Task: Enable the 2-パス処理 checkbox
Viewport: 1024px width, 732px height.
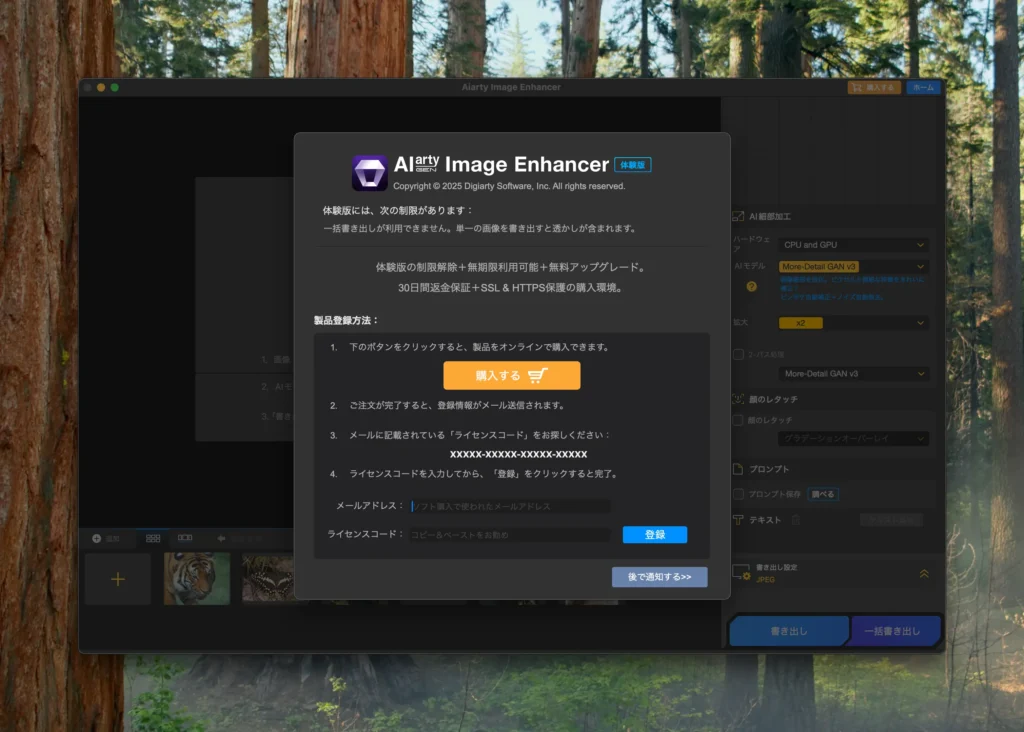Action: pos(737,352)
